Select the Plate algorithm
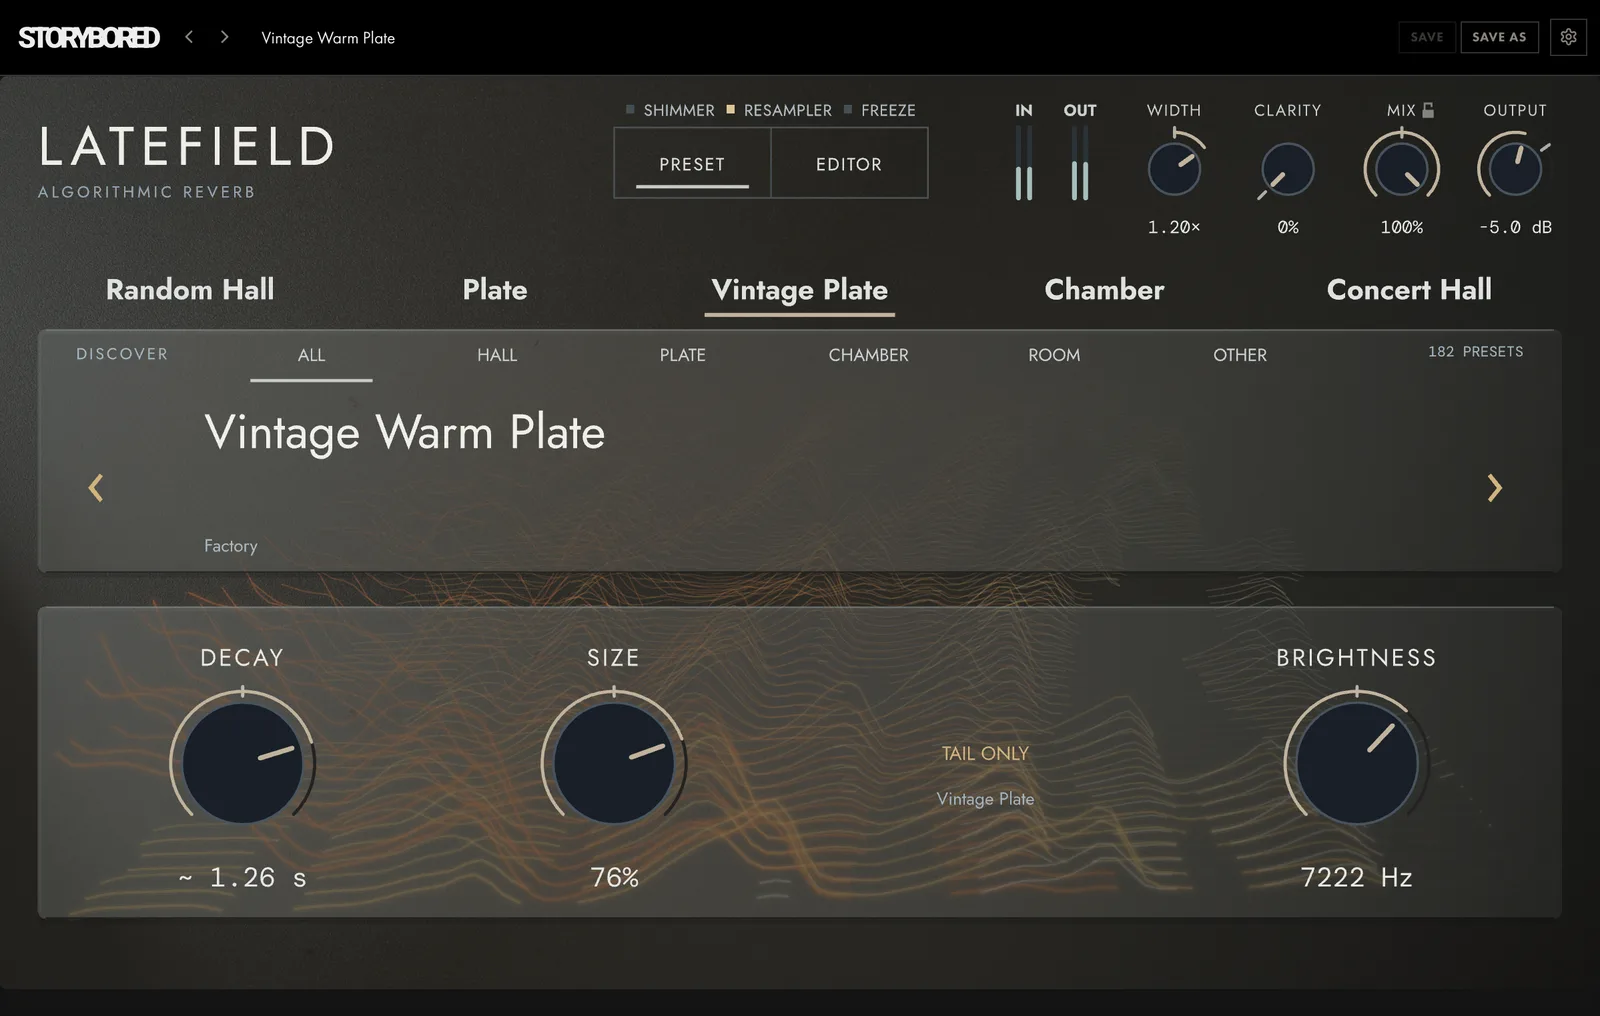This screenshot has height=1016, width=1600. (x=495, y=290)
